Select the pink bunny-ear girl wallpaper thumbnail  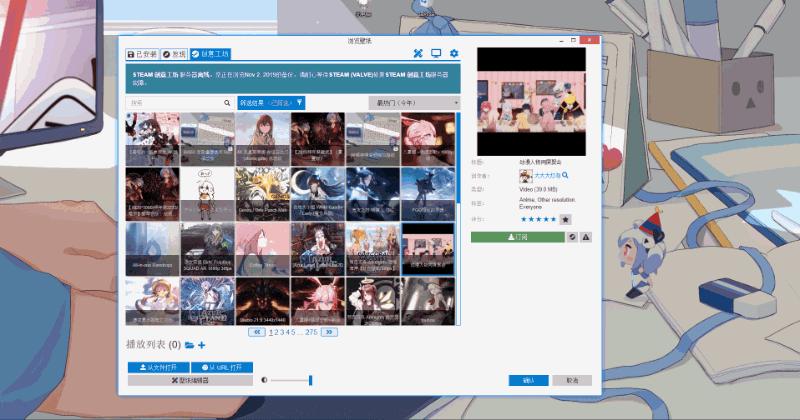point(317,301)
